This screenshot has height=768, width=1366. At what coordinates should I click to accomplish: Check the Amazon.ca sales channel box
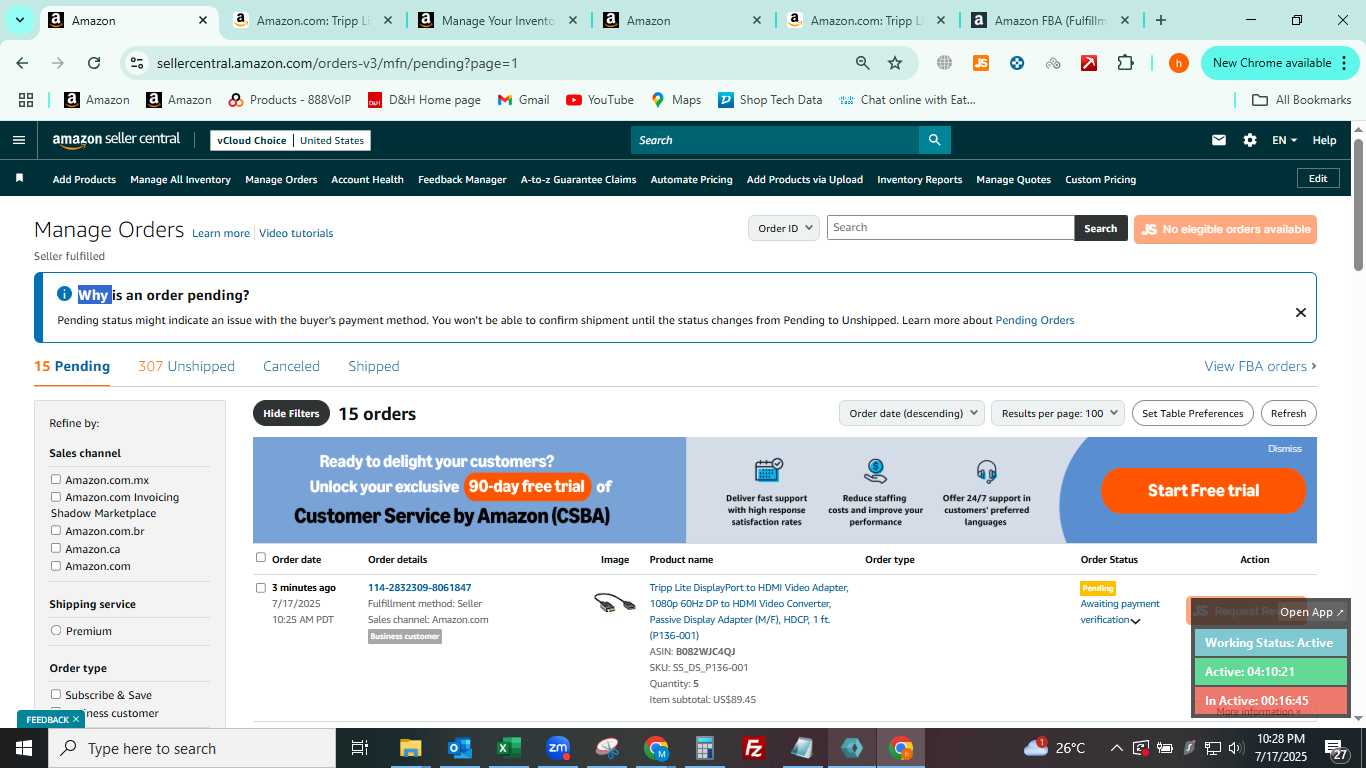pyautogui.click(x=56, y=548)
